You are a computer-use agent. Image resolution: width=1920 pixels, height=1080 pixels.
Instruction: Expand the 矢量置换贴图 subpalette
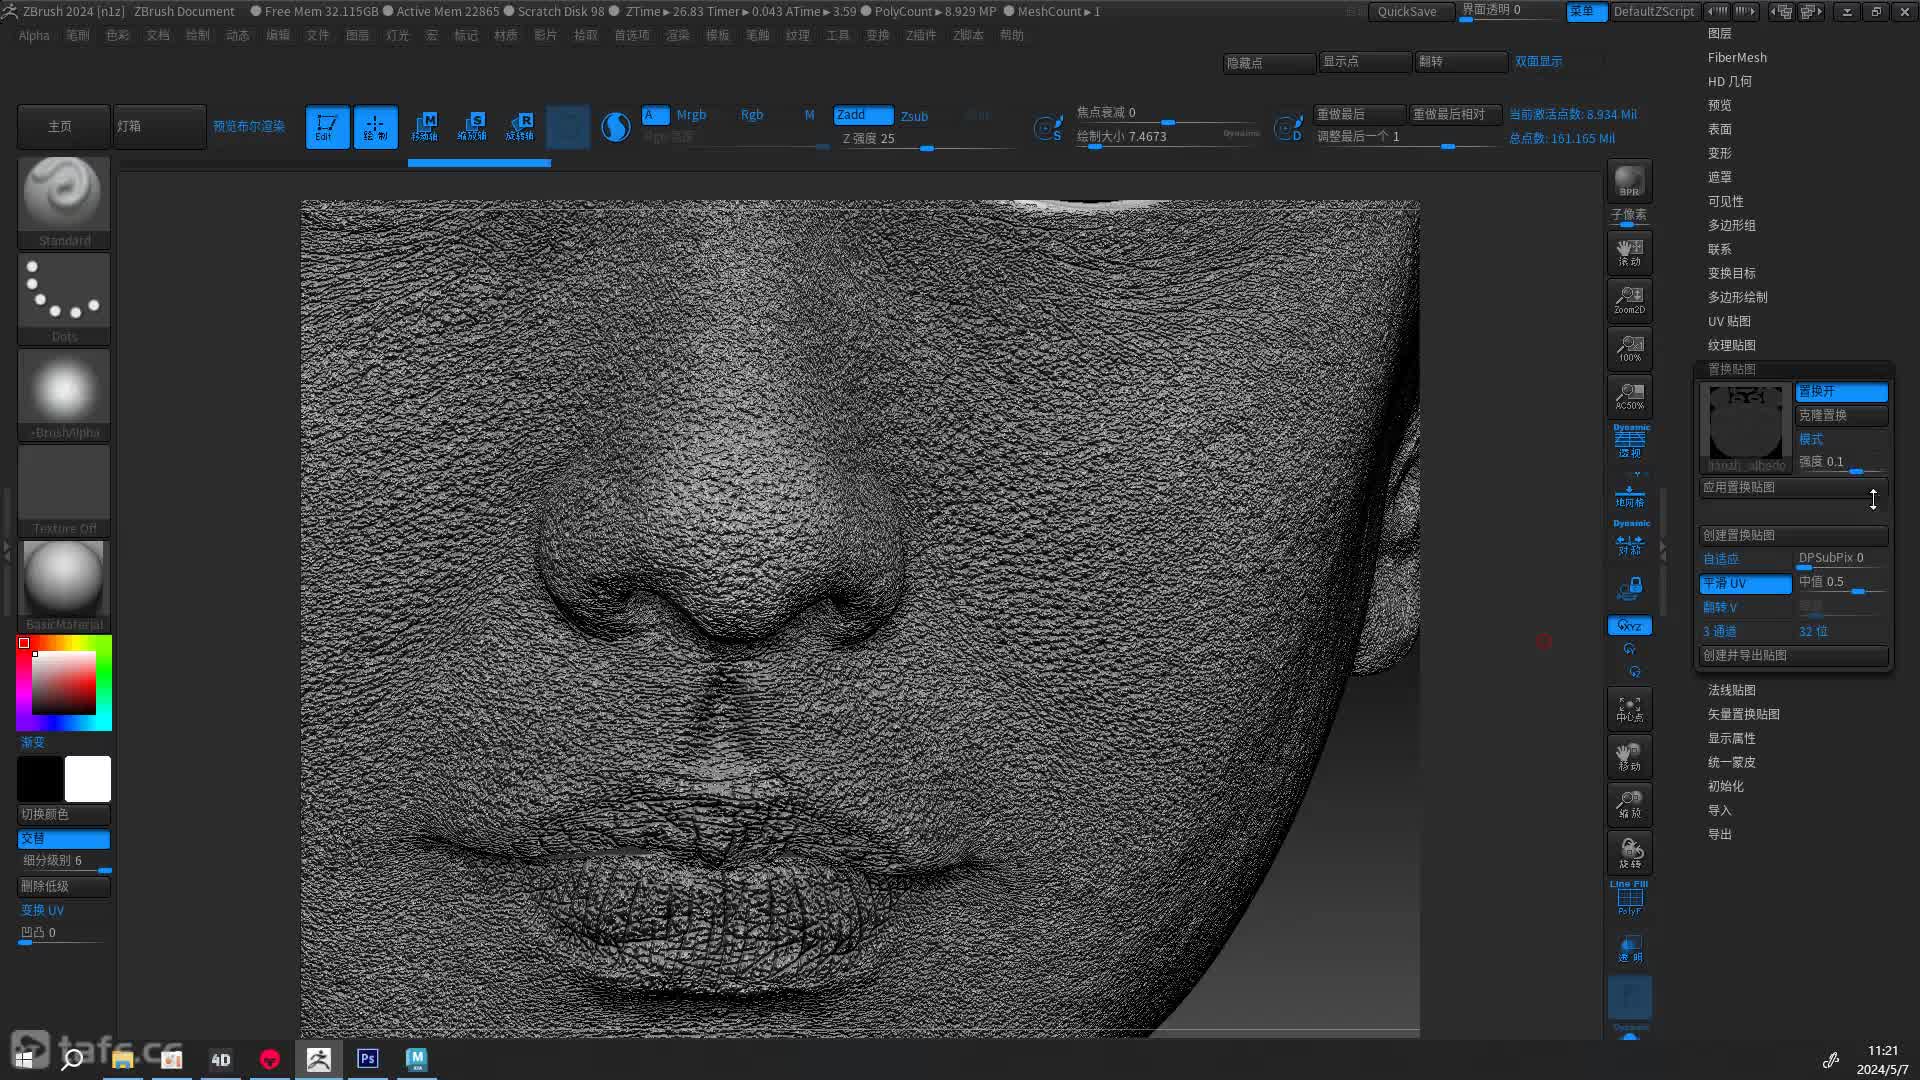(1743, 714)
